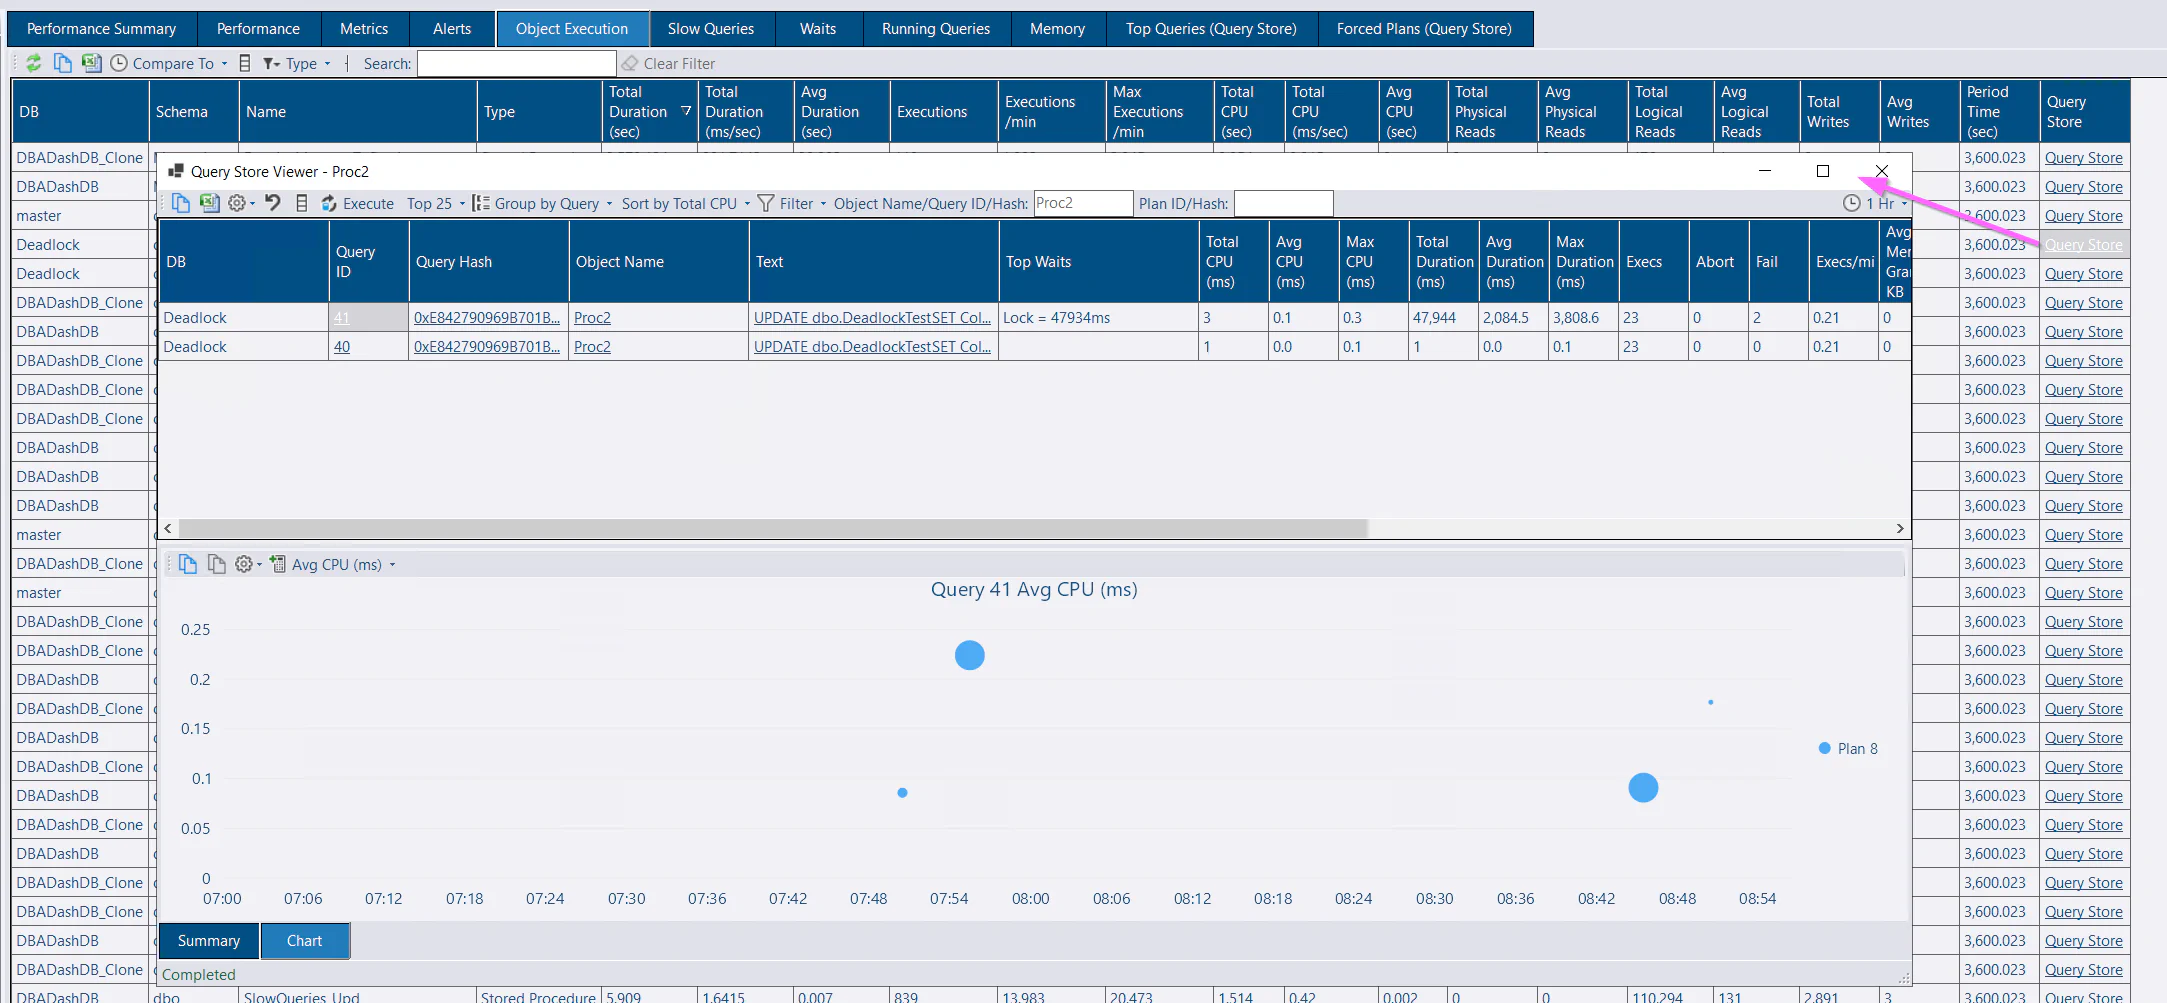Open the Excel export icon in Query Store Viewer
Image resolution: width=2167 pixels, height=1003 pixels.
(210, 203)
